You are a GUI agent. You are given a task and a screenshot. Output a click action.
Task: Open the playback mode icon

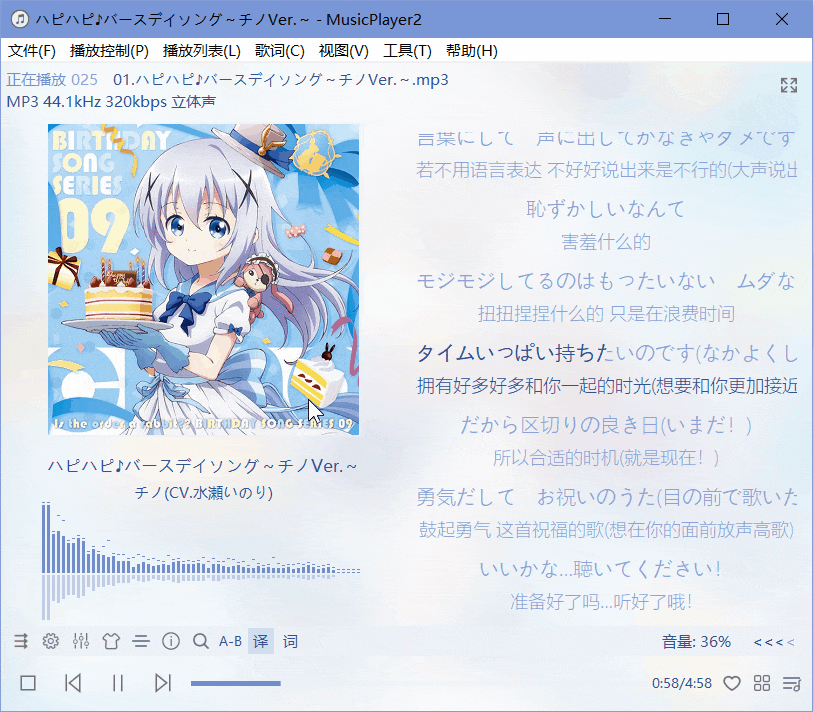pos(20,641)
